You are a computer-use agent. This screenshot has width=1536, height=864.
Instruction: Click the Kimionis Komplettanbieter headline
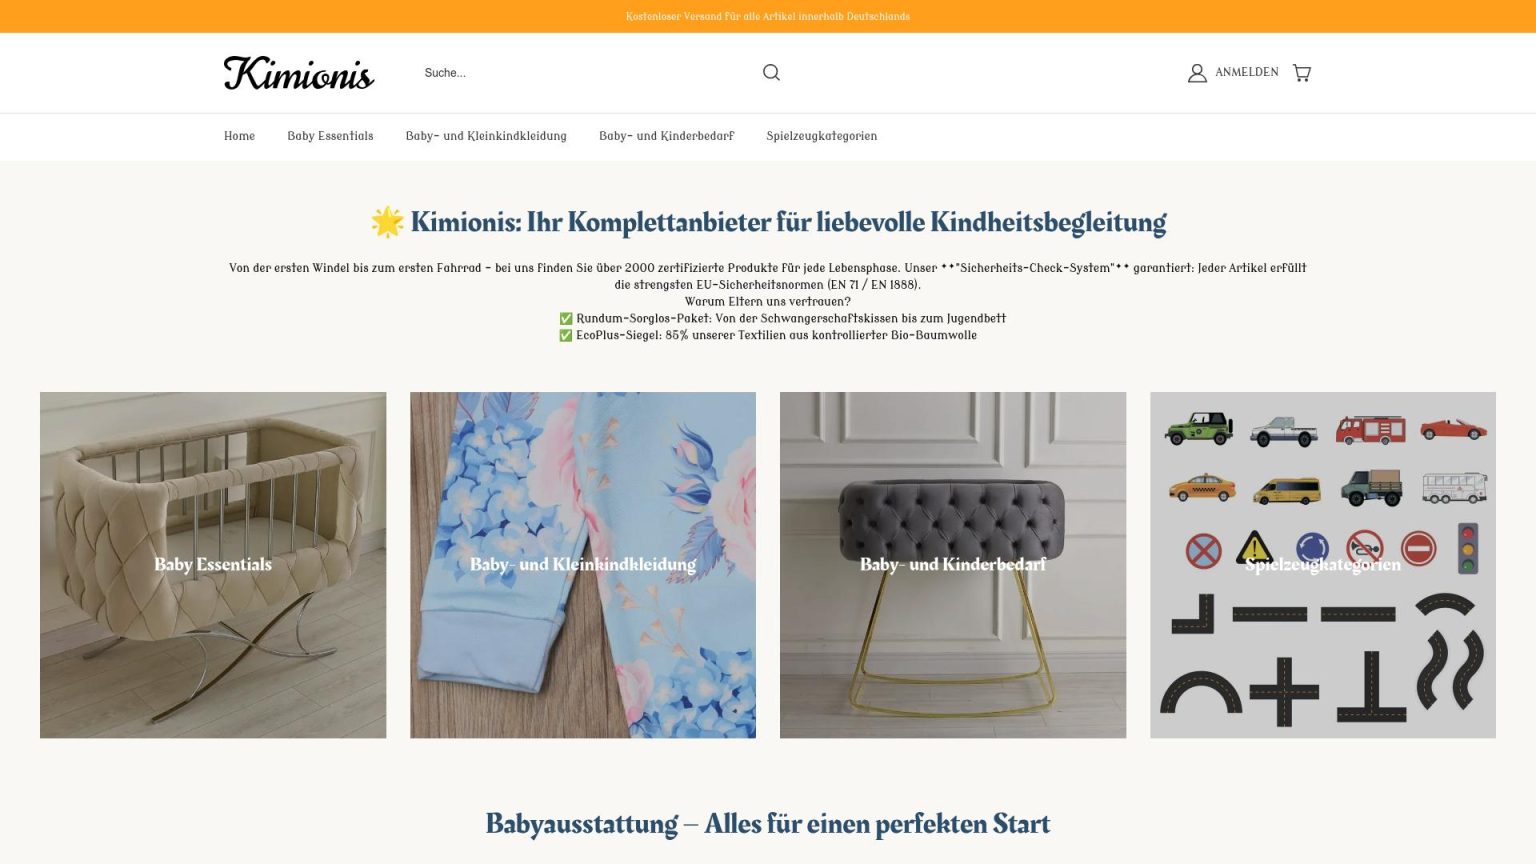tap(788, 222)
